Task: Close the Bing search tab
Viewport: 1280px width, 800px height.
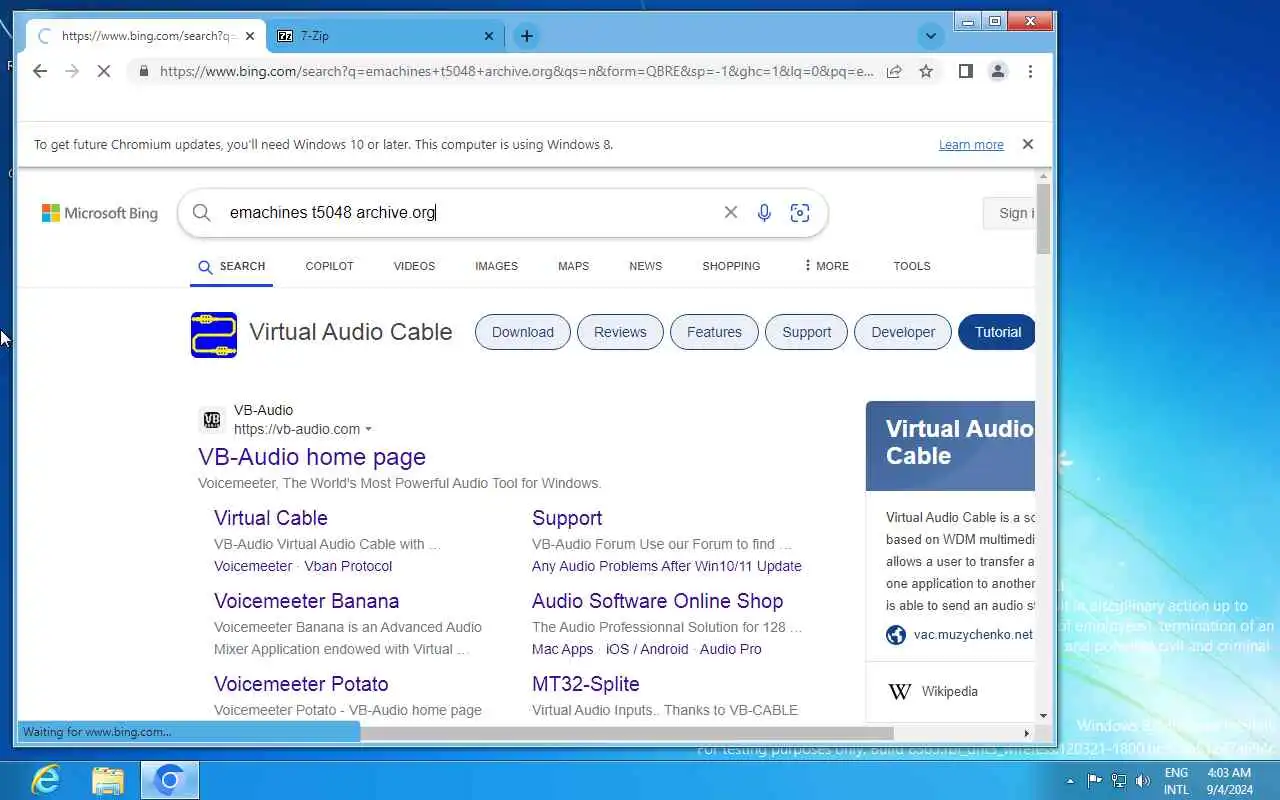Action: pos(250,36)
